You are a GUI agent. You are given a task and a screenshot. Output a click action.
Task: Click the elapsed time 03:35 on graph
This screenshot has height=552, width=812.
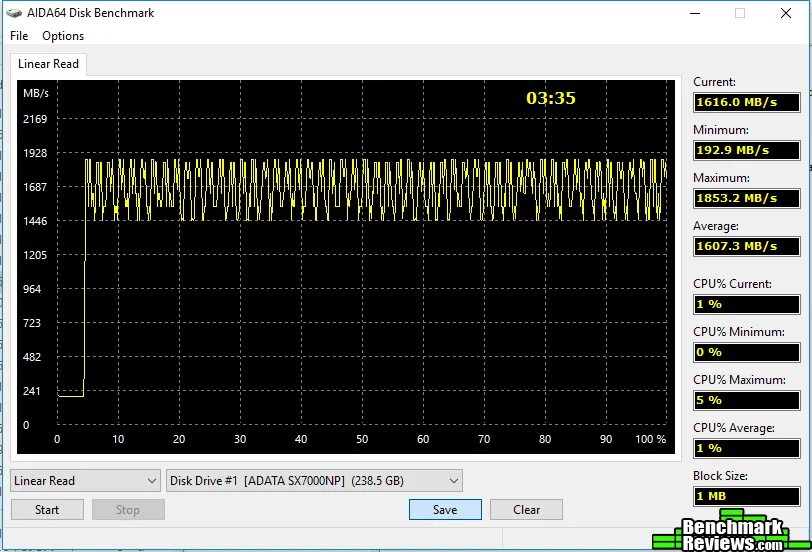tap(550, 98)
